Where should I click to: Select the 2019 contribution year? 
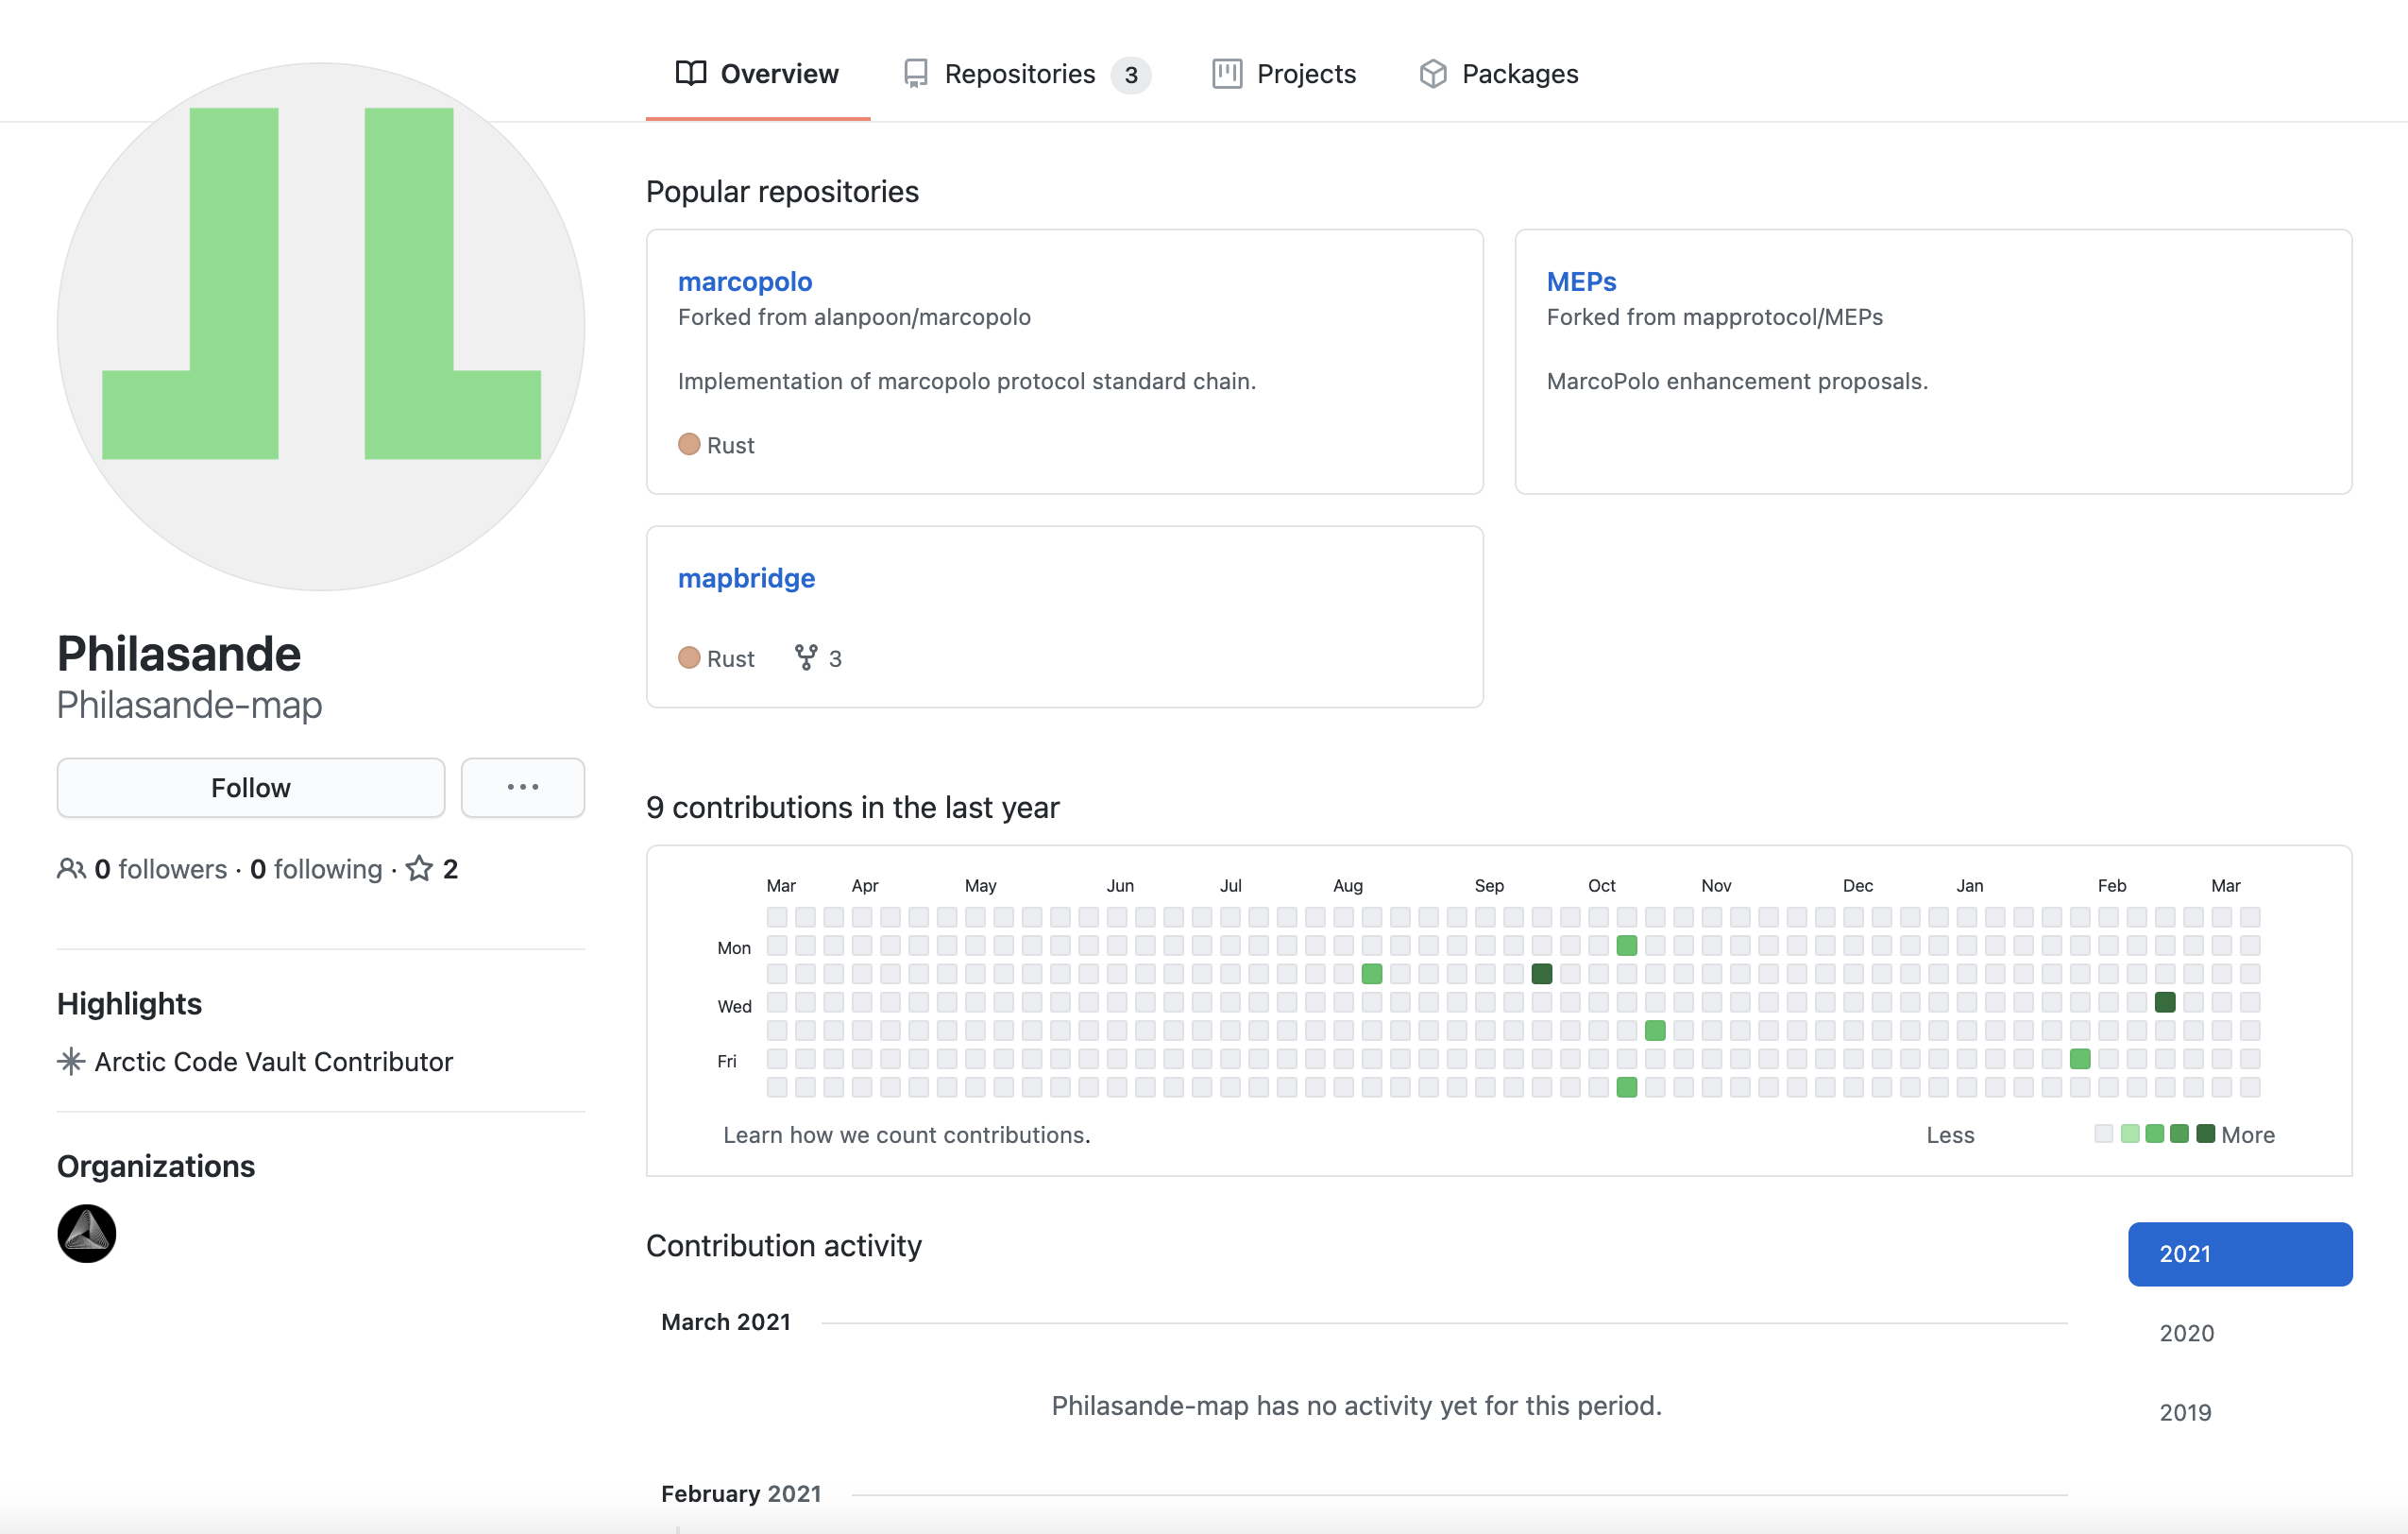(2185, 1412)
